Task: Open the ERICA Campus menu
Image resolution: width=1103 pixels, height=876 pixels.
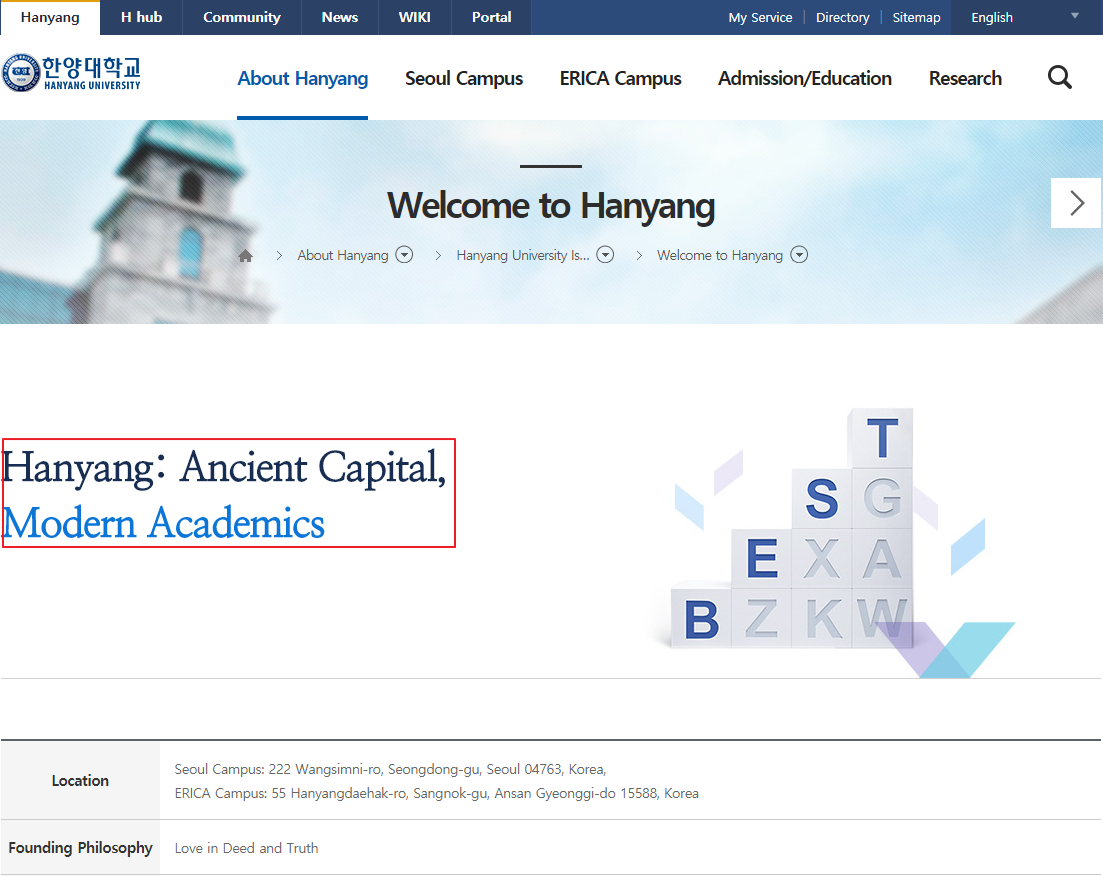Action: point(620,78)
